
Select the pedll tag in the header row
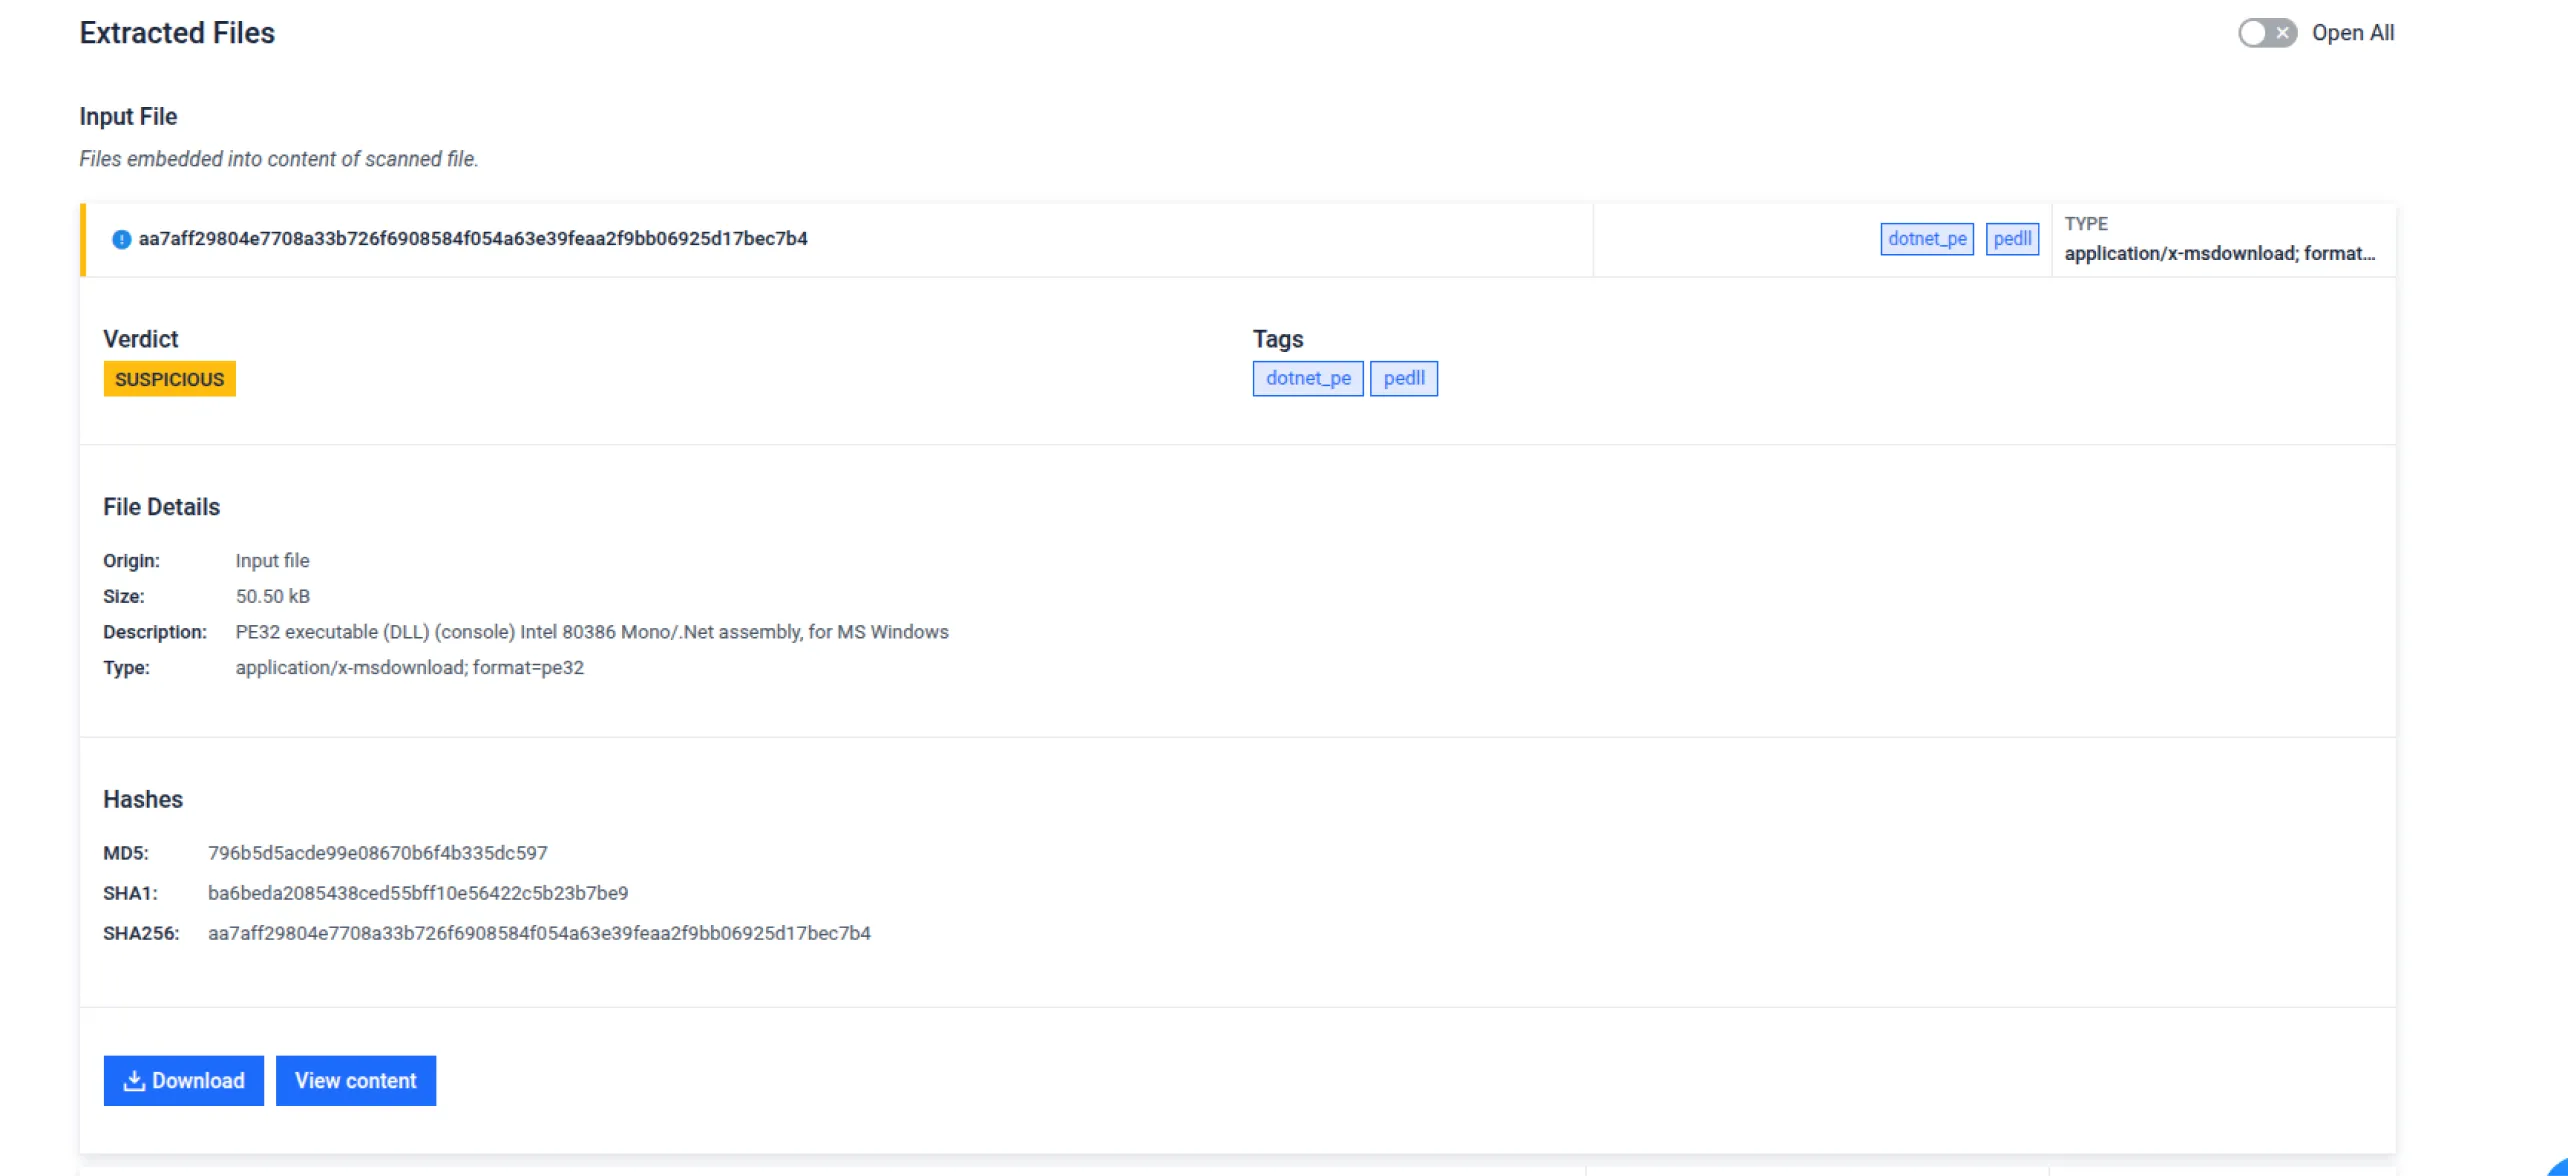click(x=2012, y=239)
